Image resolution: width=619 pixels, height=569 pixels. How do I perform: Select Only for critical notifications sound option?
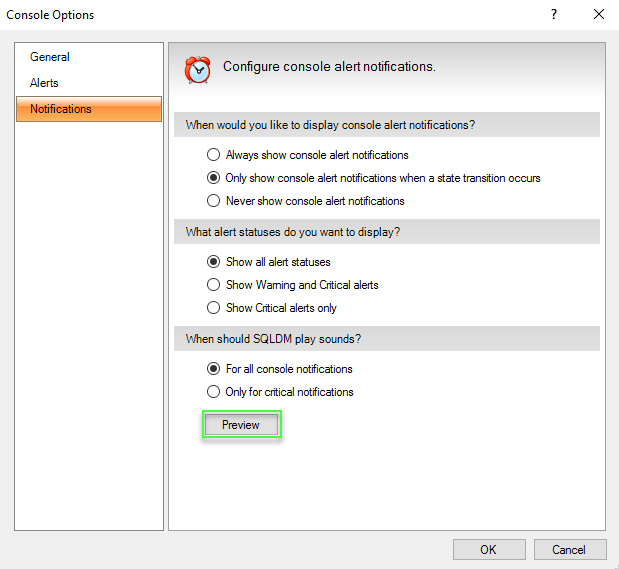(x=213, y=392)
